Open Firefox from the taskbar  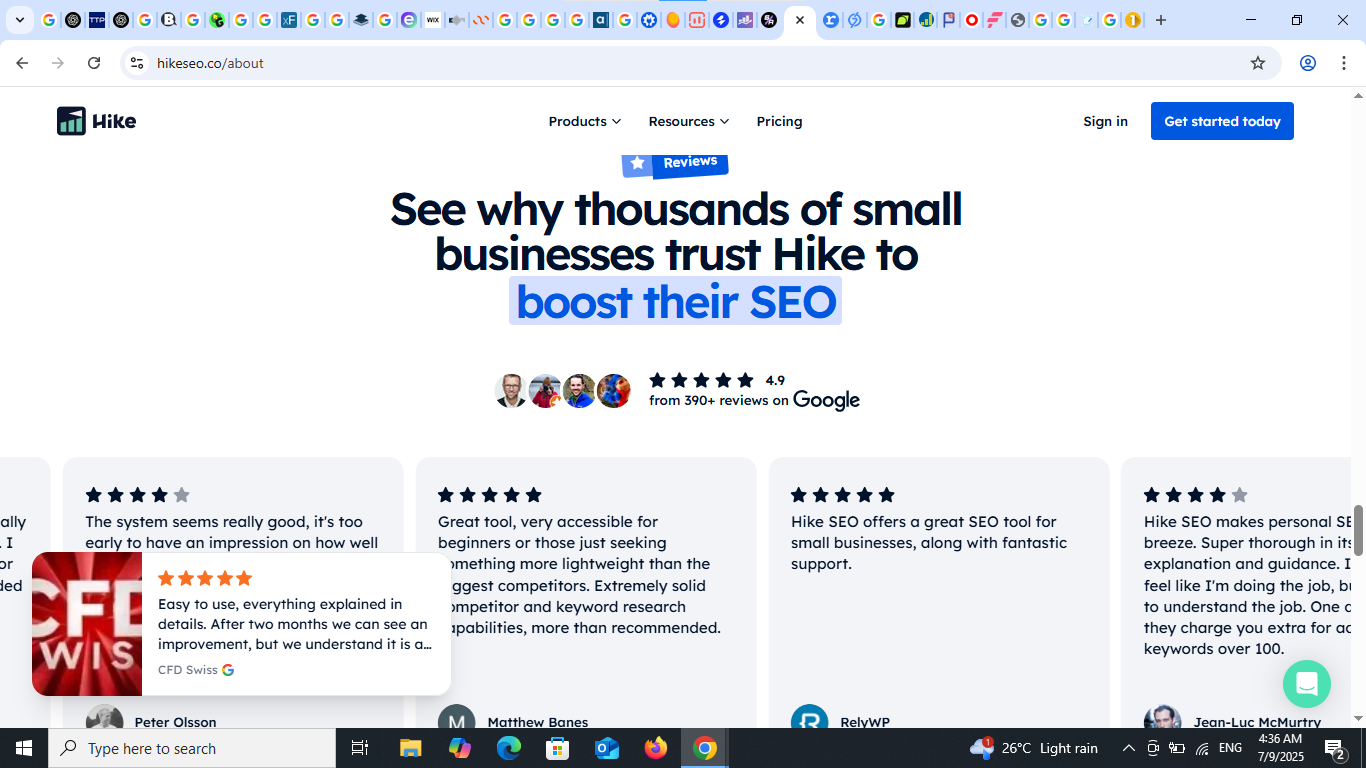(656, 748)
